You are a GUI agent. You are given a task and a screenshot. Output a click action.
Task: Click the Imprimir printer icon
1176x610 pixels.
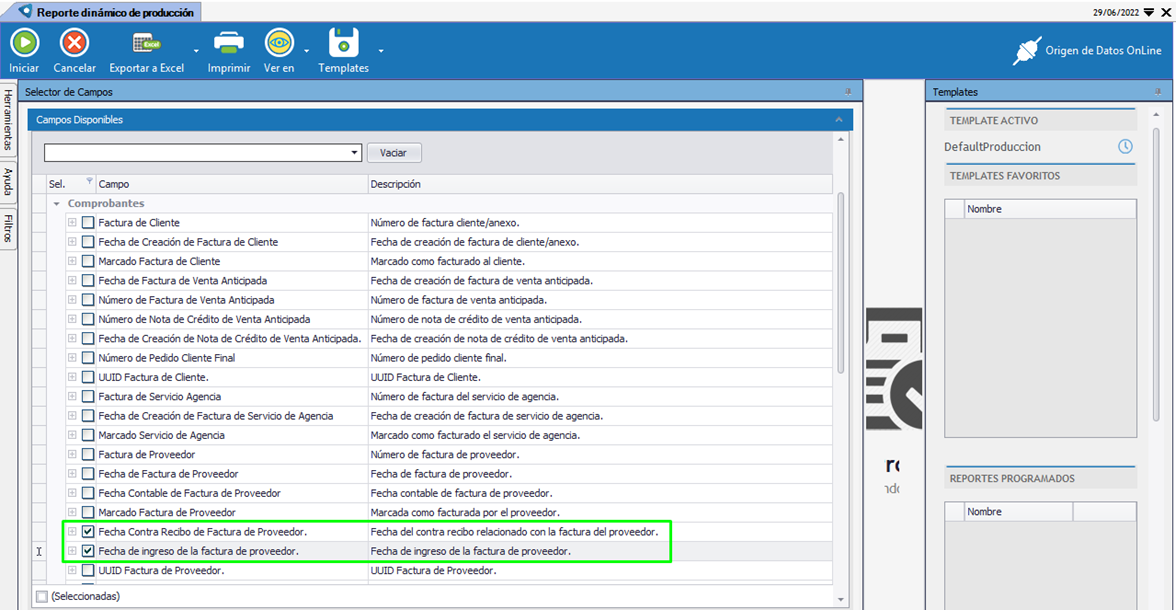click(x=229, y=43)
